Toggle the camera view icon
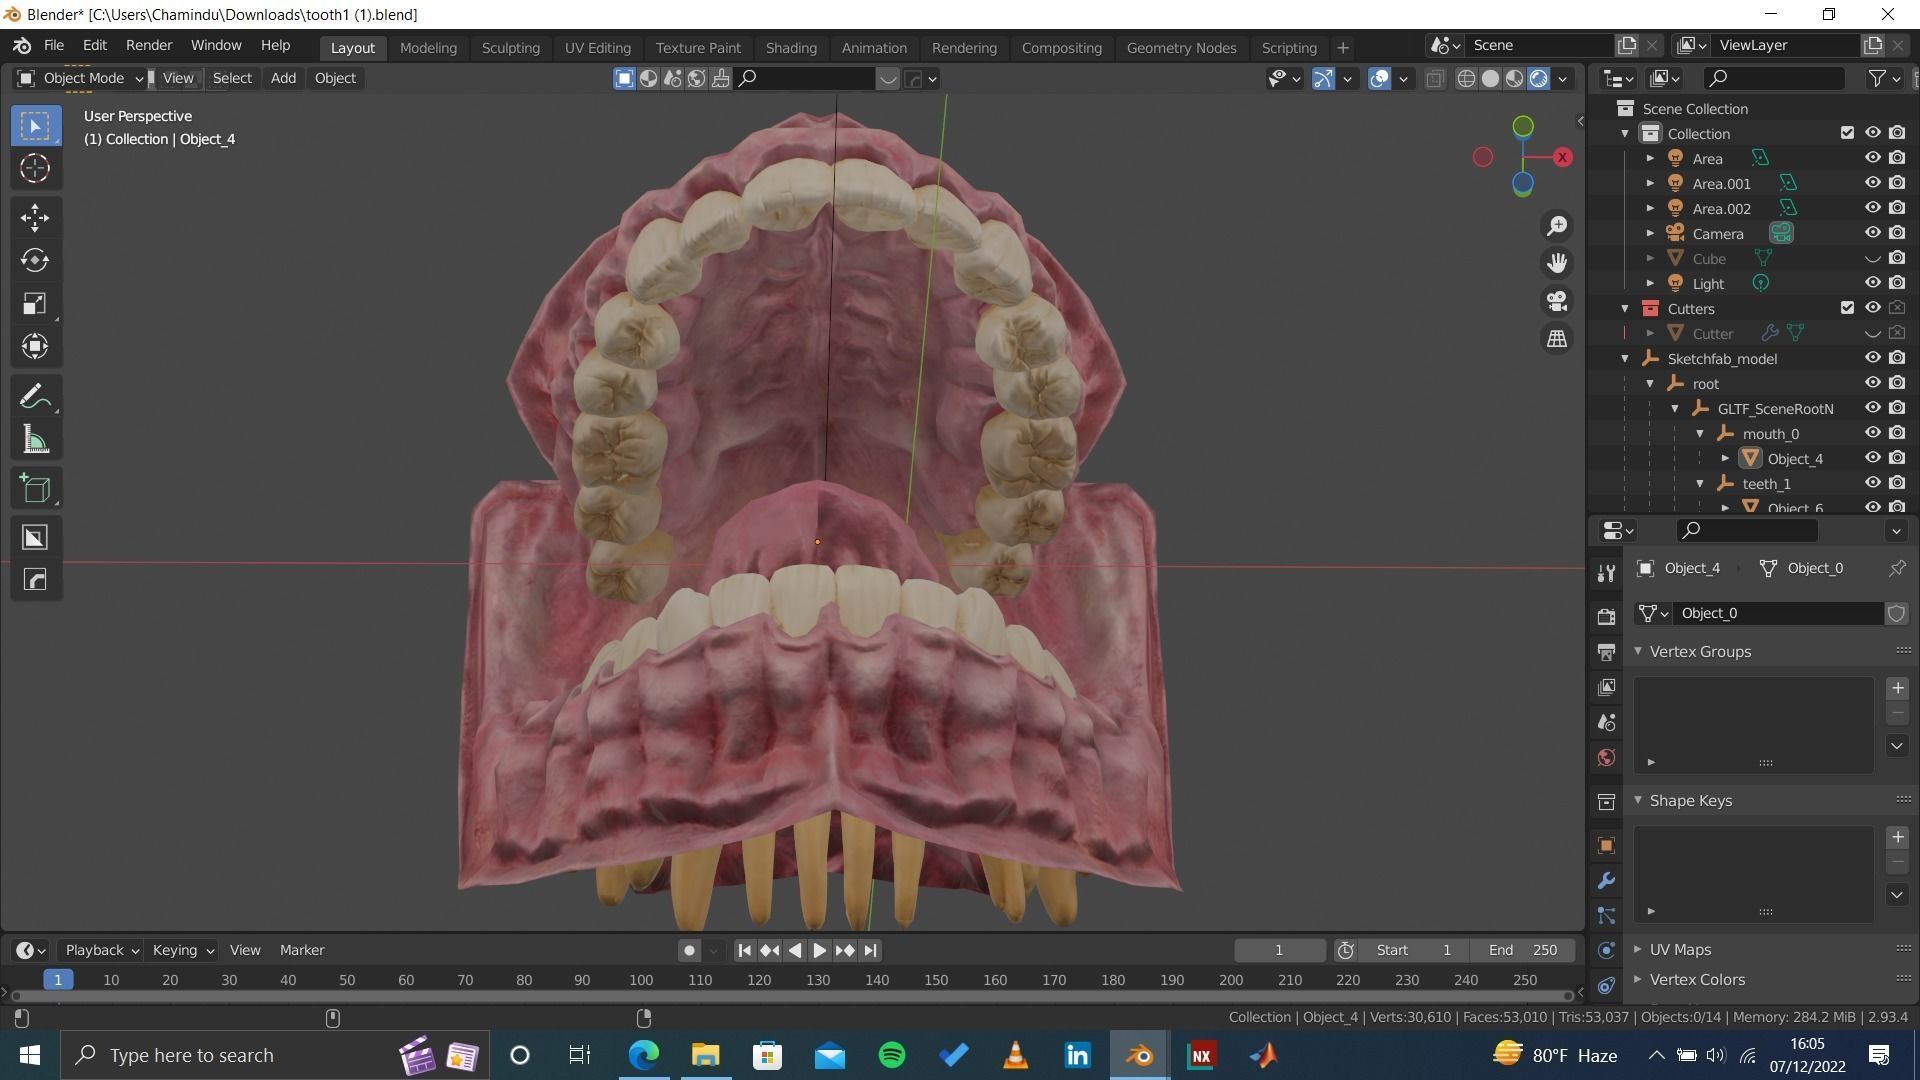 pos(1557,301)
